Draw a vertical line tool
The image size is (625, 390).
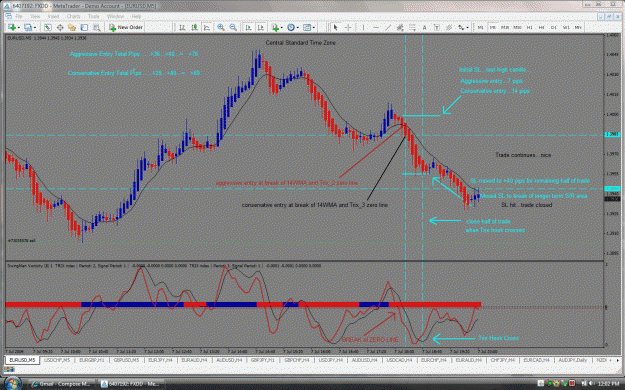point(363,27)
